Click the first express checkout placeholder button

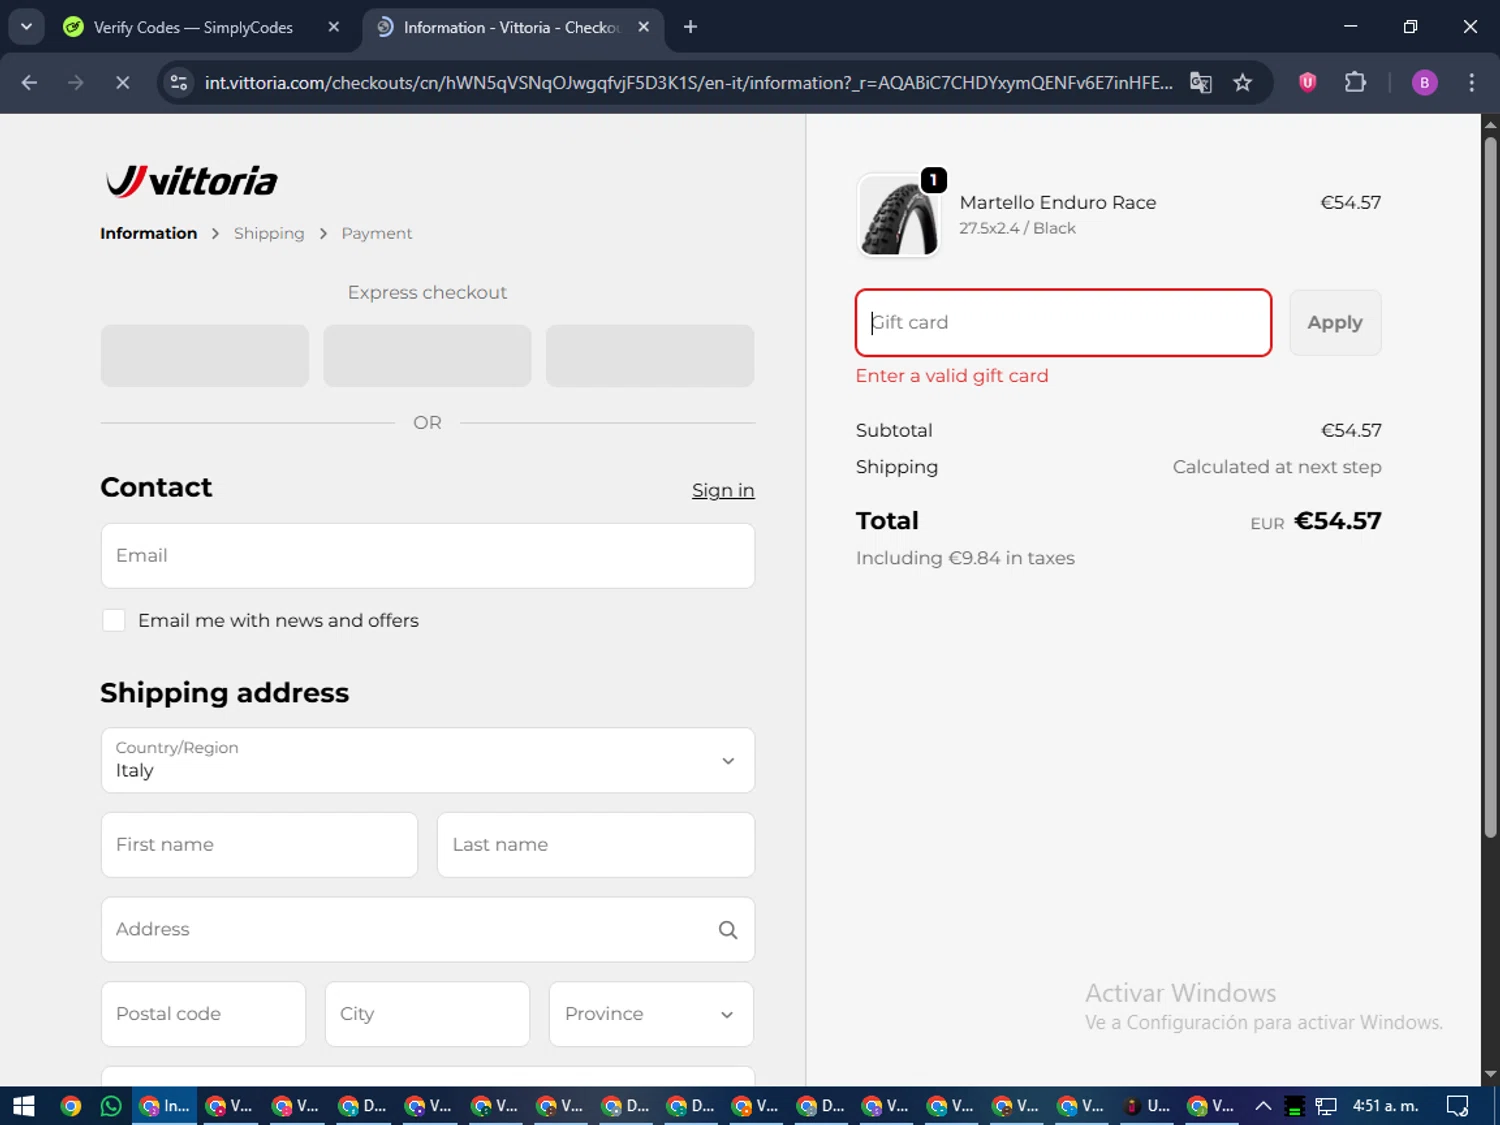(205, 356)
